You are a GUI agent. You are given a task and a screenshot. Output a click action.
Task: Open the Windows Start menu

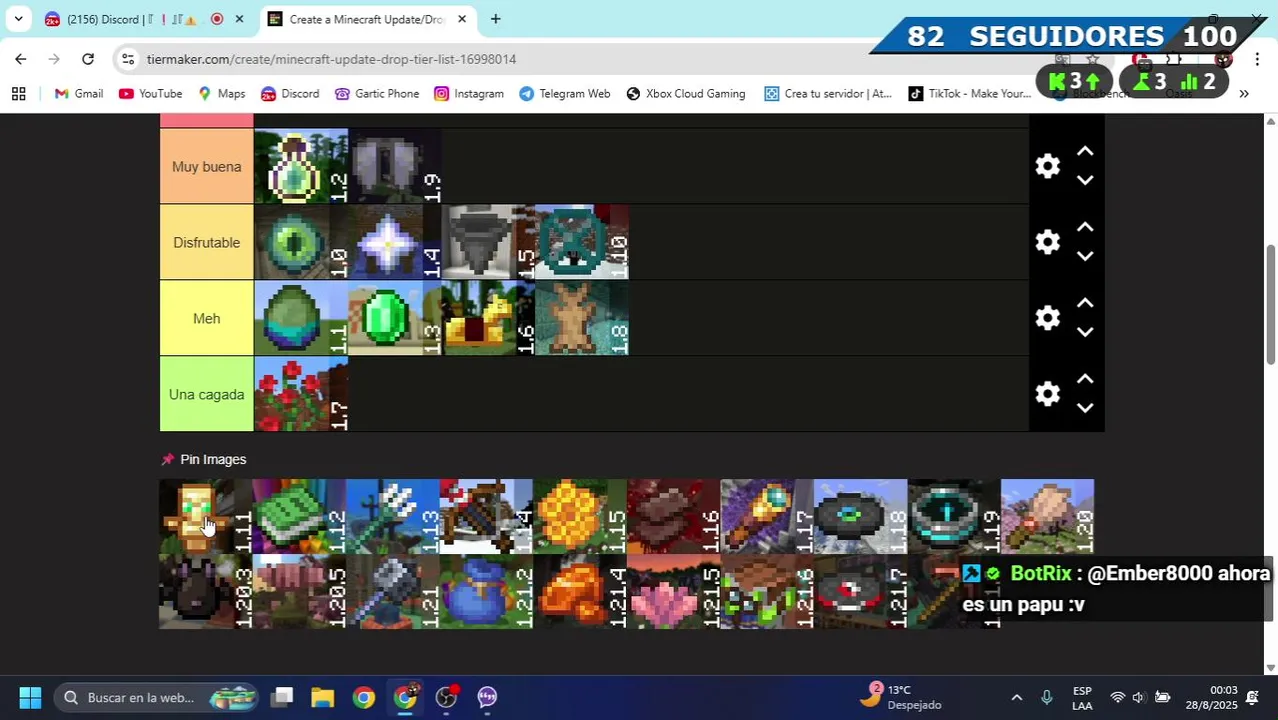point(30,697)
